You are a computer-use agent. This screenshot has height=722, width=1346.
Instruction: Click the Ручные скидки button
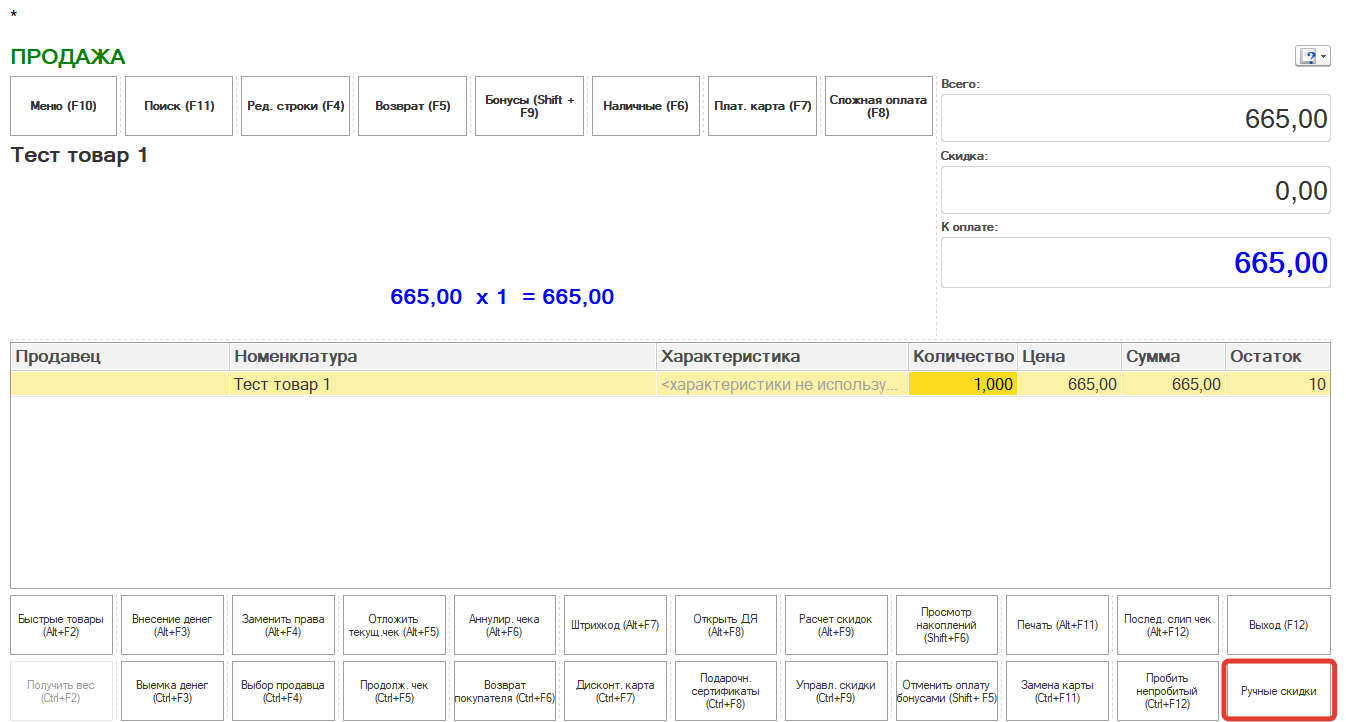click(x=1278, y=691)
